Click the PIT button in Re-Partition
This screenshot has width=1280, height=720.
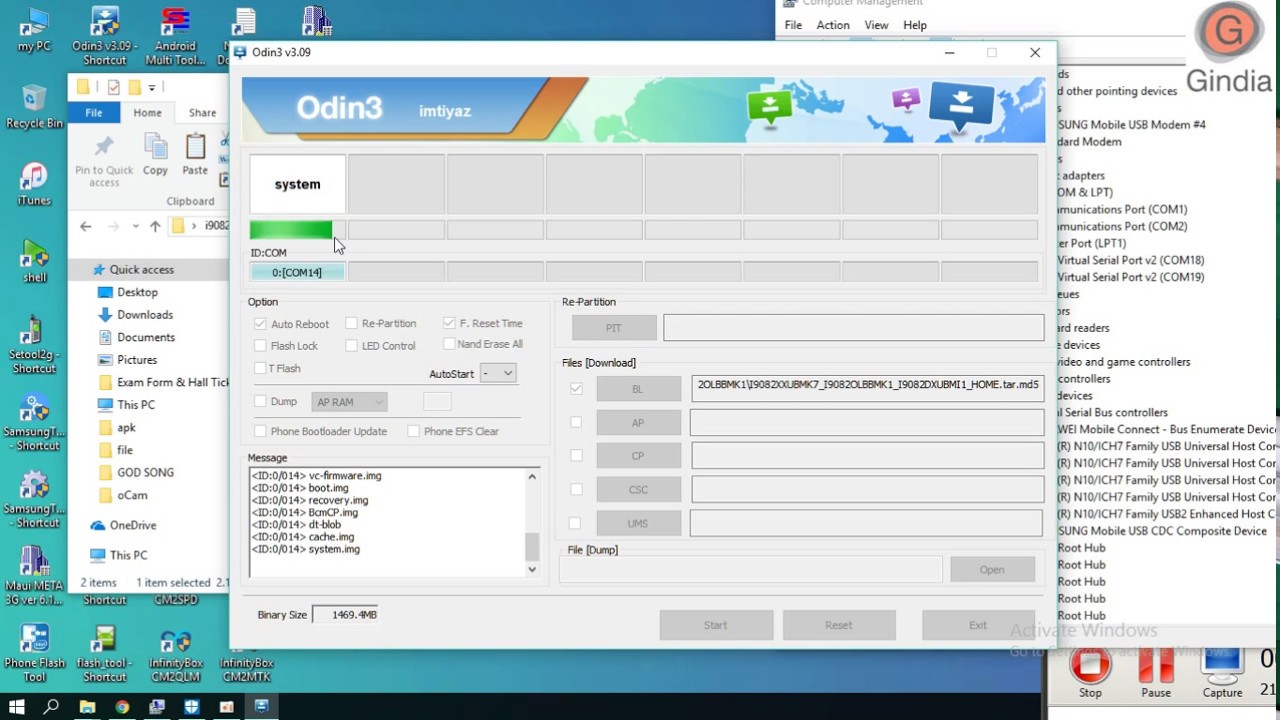pos(614,328)
